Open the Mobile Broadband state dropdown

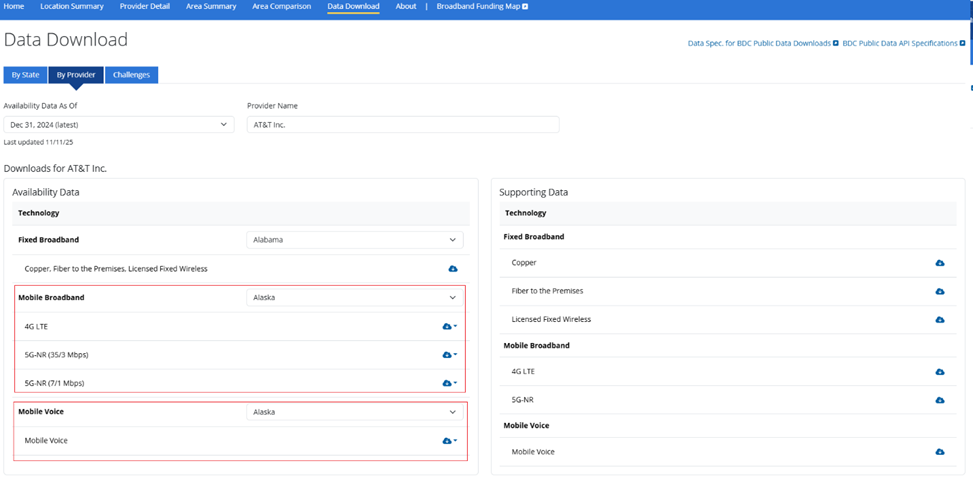click(354, 297)
